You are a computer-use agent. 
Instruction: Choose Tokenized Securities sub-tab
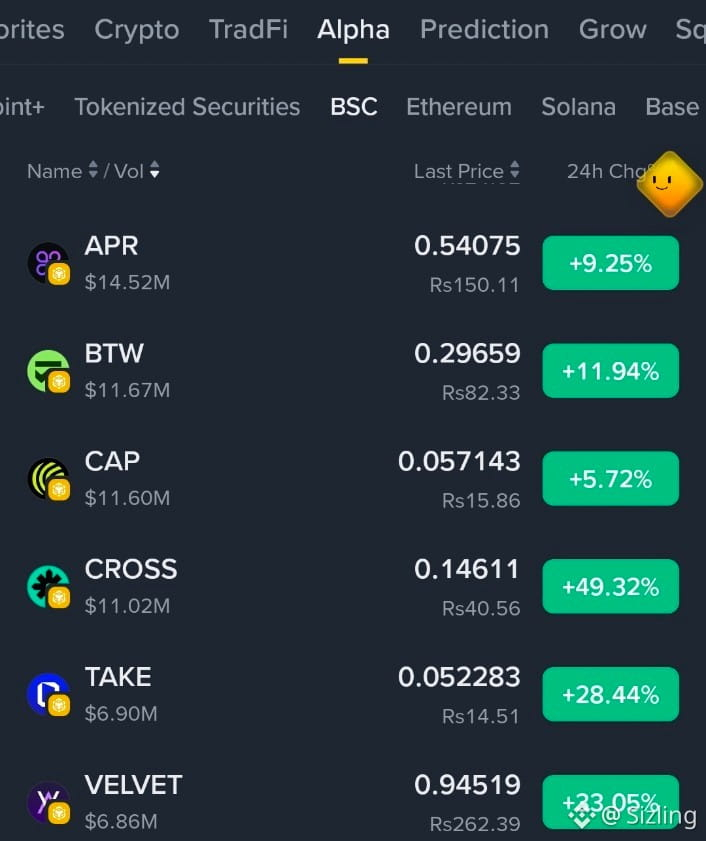(x=187, y=107)
